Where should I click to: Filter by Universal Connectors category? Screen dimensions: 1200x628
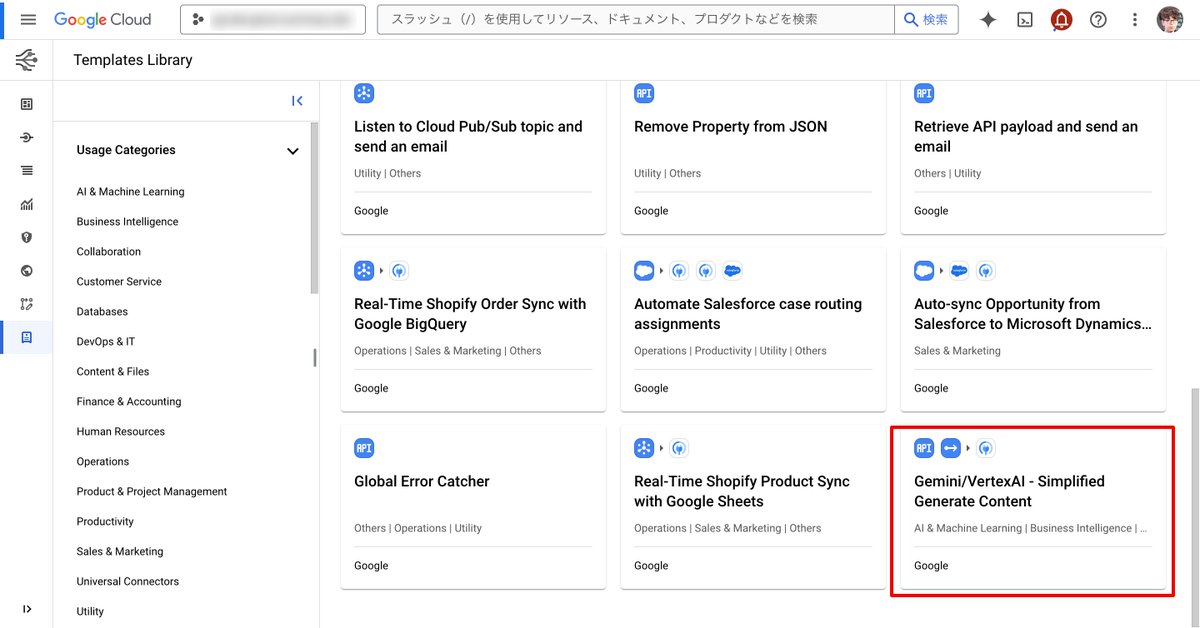(127, 582)
